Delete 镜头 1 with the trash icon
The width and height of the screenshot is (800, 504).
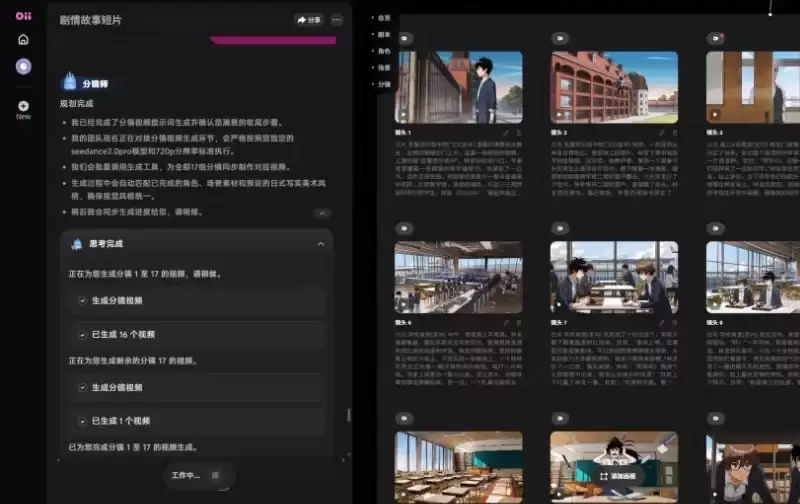click(519, 133)
